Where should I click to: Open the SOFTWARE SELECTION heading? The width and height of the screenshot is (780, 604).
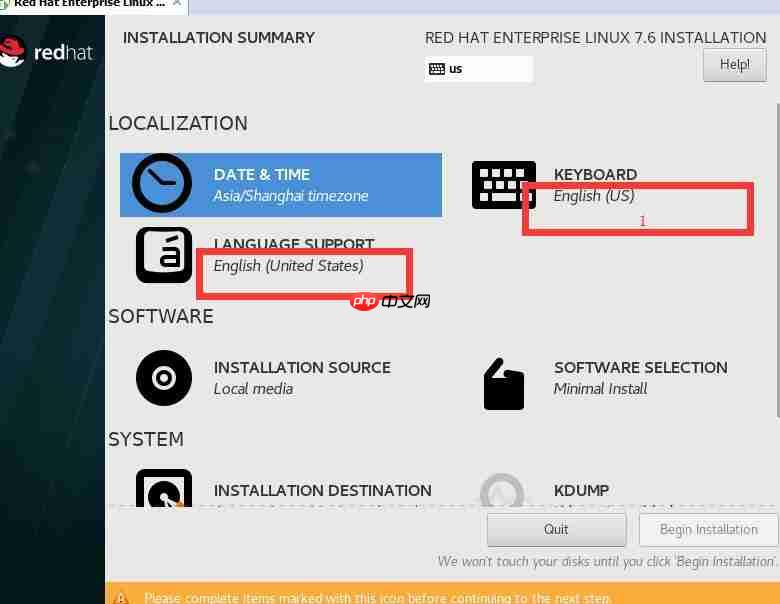641,368
